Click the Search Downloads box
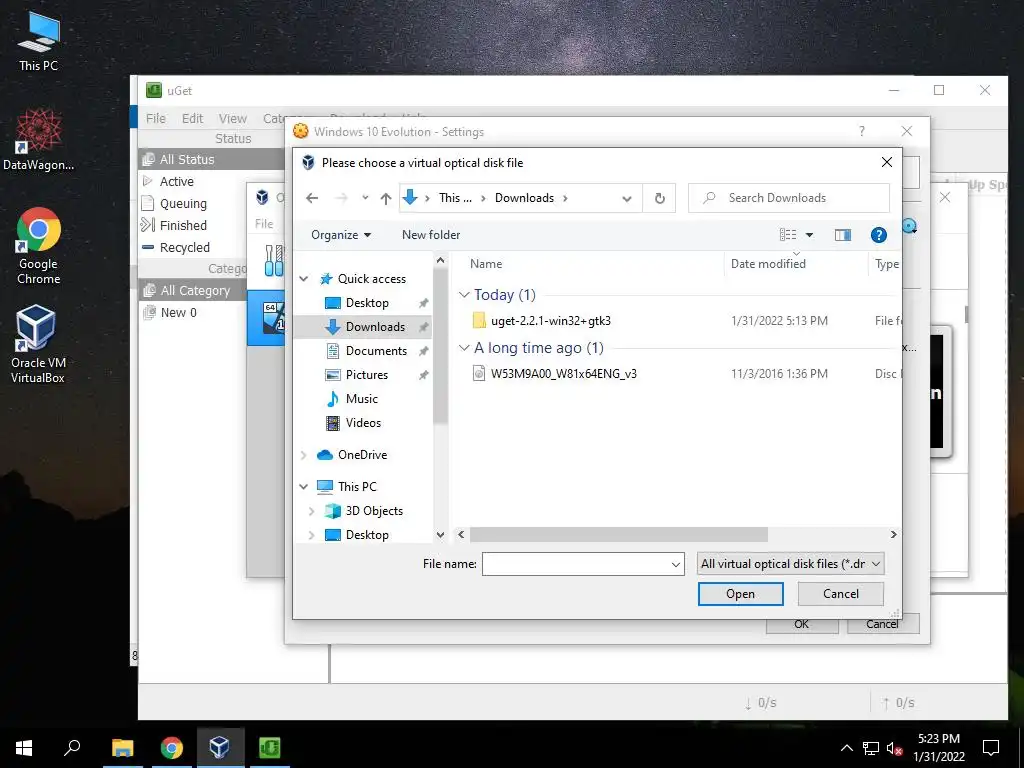 click(x=789, y=198)
